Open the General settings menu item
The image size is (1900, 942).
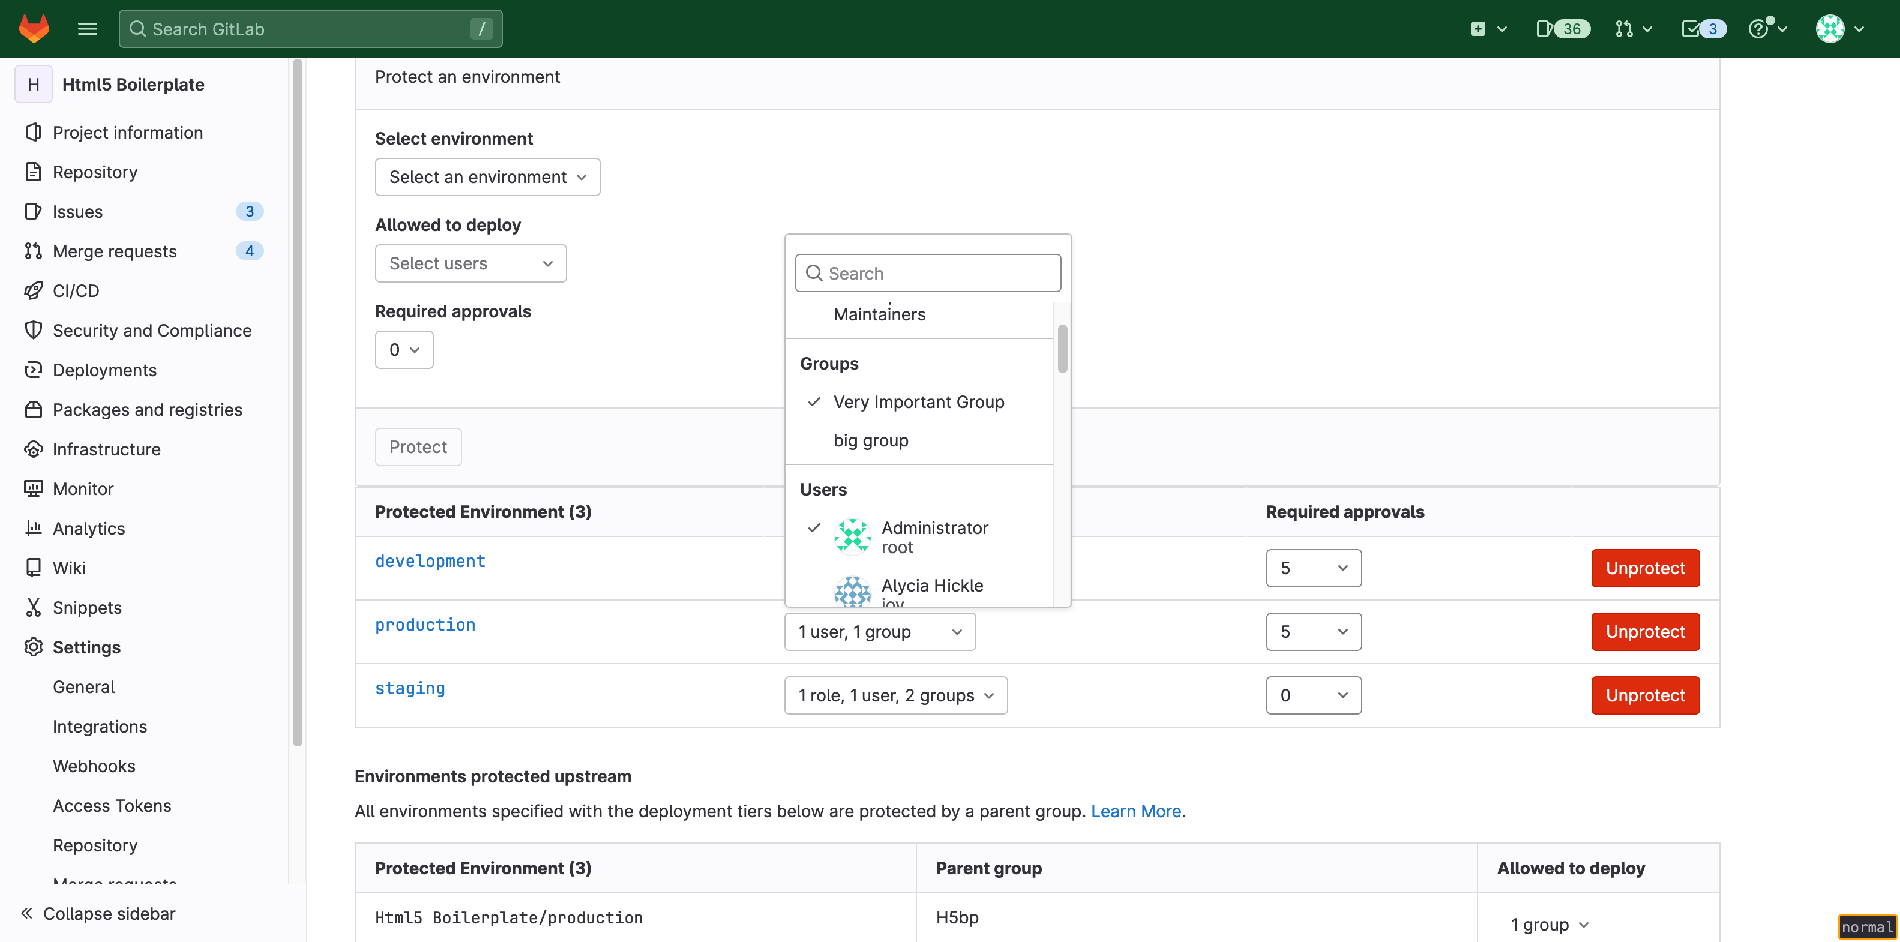(x=83, y=687)
